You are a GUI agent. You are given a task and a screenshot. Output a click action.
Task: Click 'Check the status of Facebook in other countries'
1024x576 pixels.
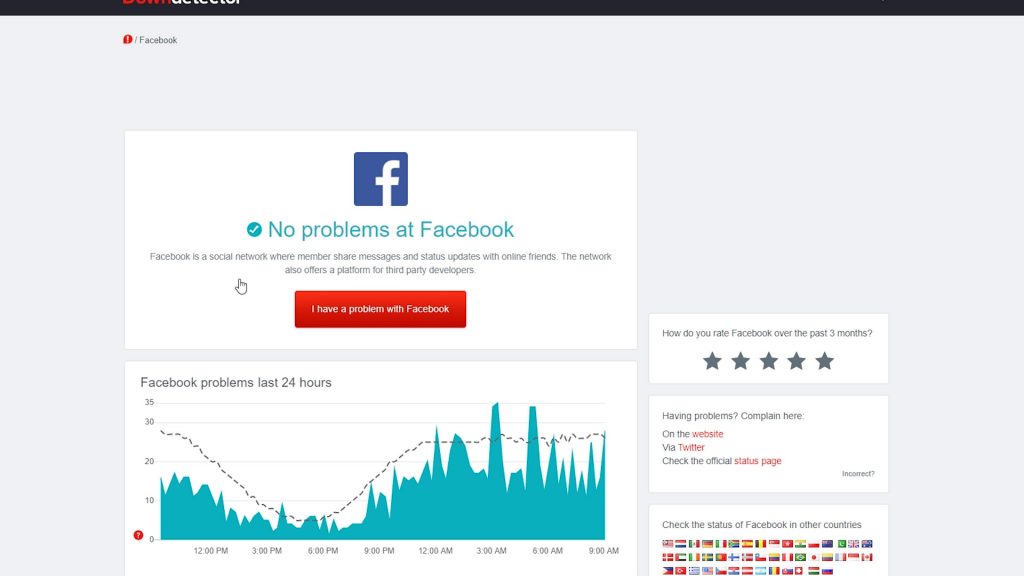pos(761,525)
